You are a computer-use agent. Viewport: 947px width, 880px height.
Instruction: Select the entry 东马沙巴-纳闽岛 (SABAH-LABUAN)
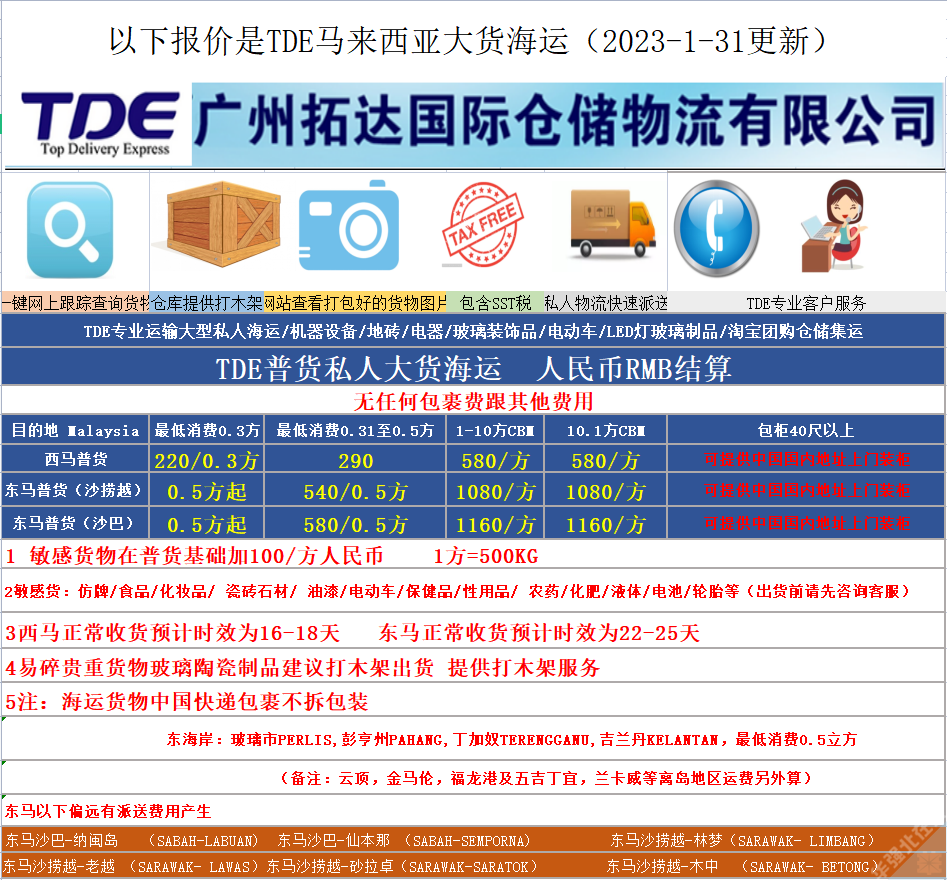coord(132,840)
